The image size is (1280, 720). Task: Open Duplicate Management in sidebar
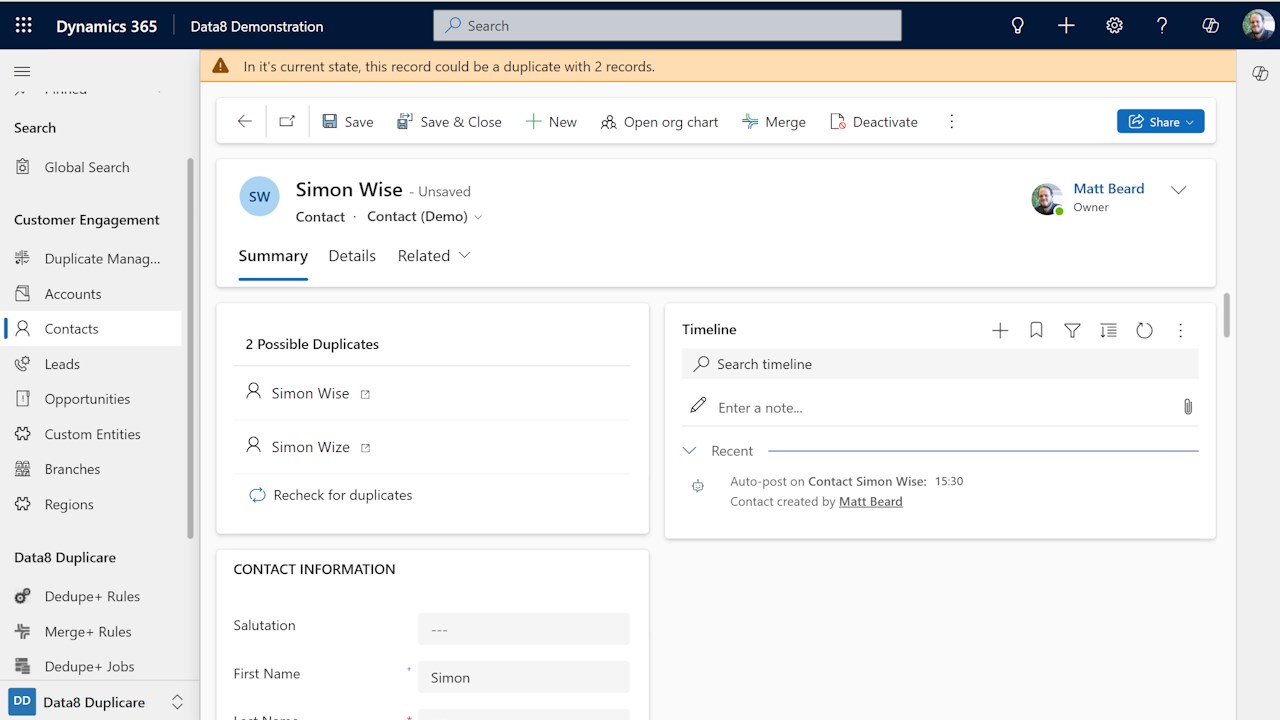[93, 259]
